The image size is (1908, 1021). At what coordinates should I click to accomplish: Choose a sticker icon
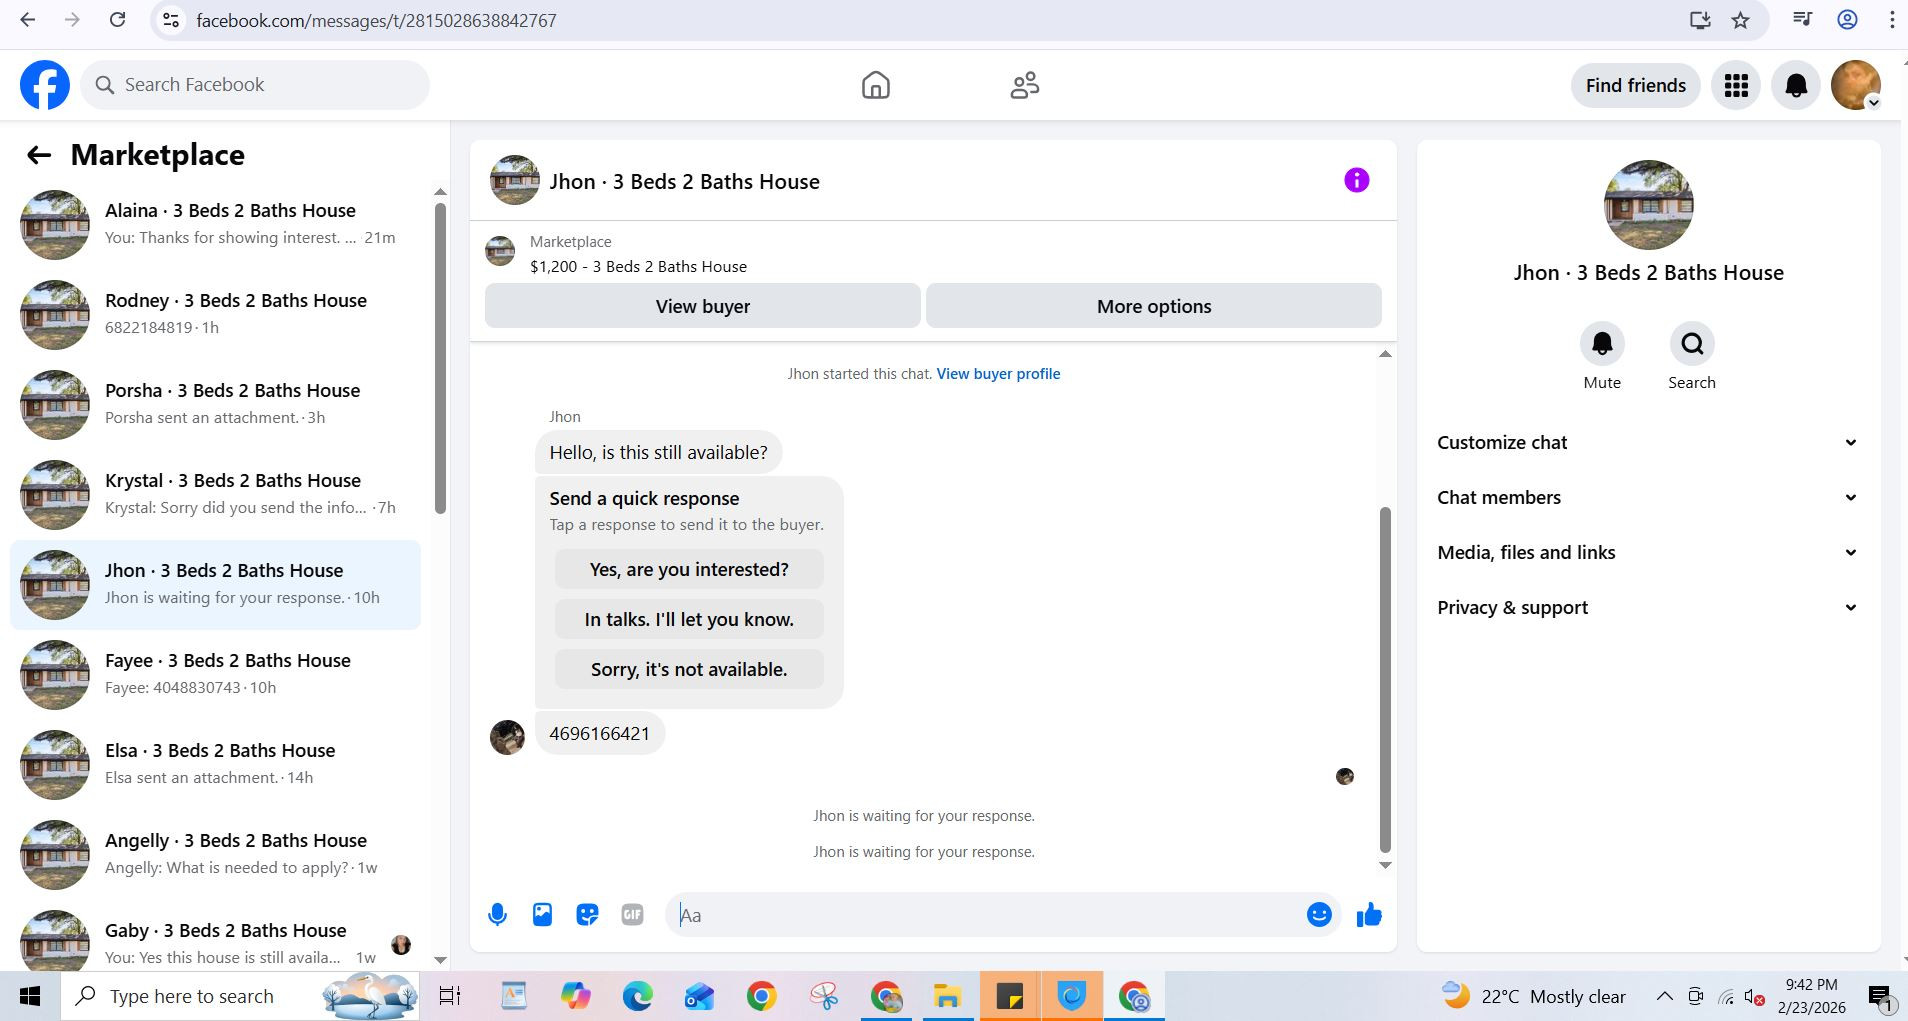(587, 914)
